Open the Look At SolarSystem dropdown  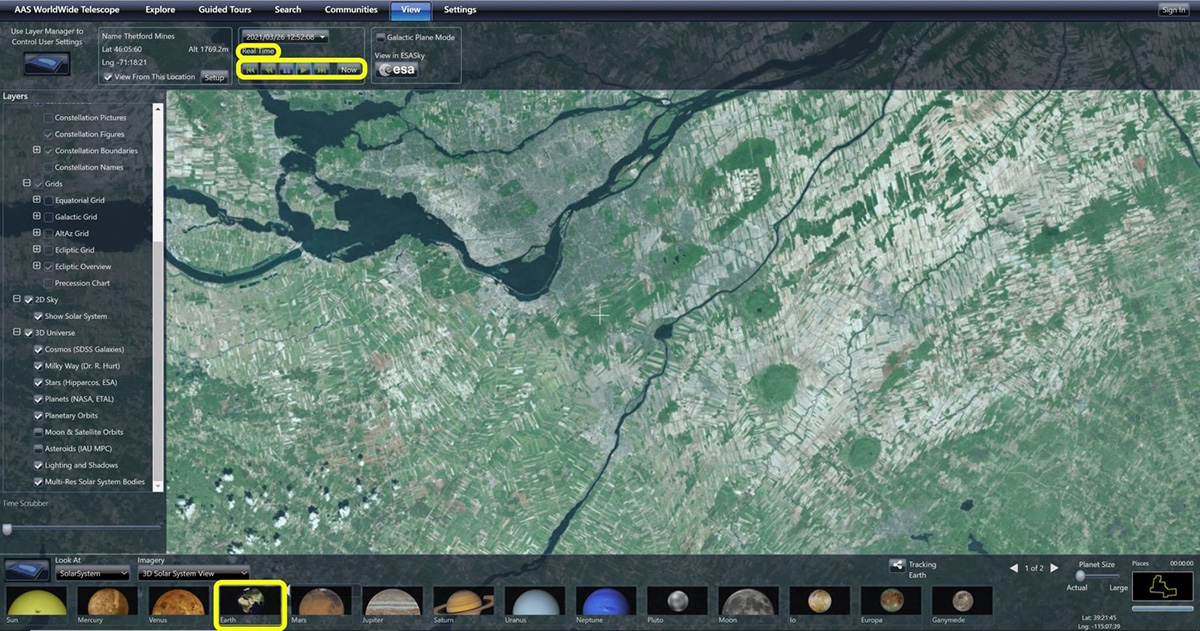pos(93,573)
